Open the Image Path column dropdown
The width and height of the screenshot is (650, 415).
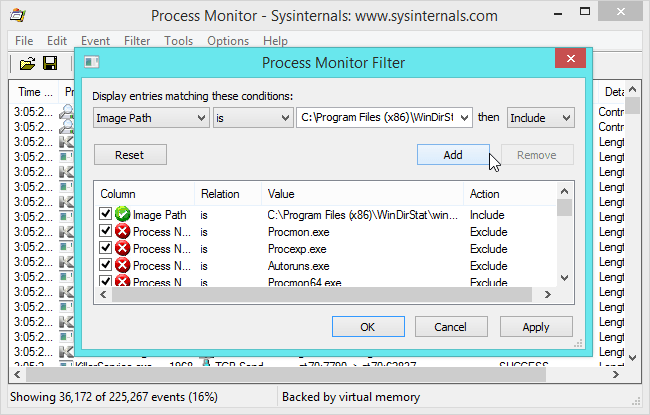151,118
